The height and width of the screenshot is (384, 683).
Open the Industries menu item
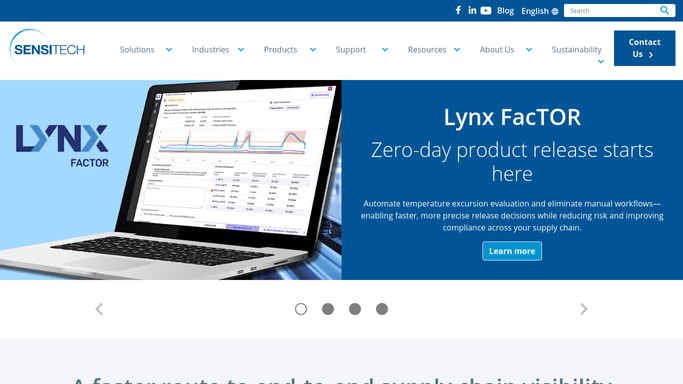click(x=210, y=50)
